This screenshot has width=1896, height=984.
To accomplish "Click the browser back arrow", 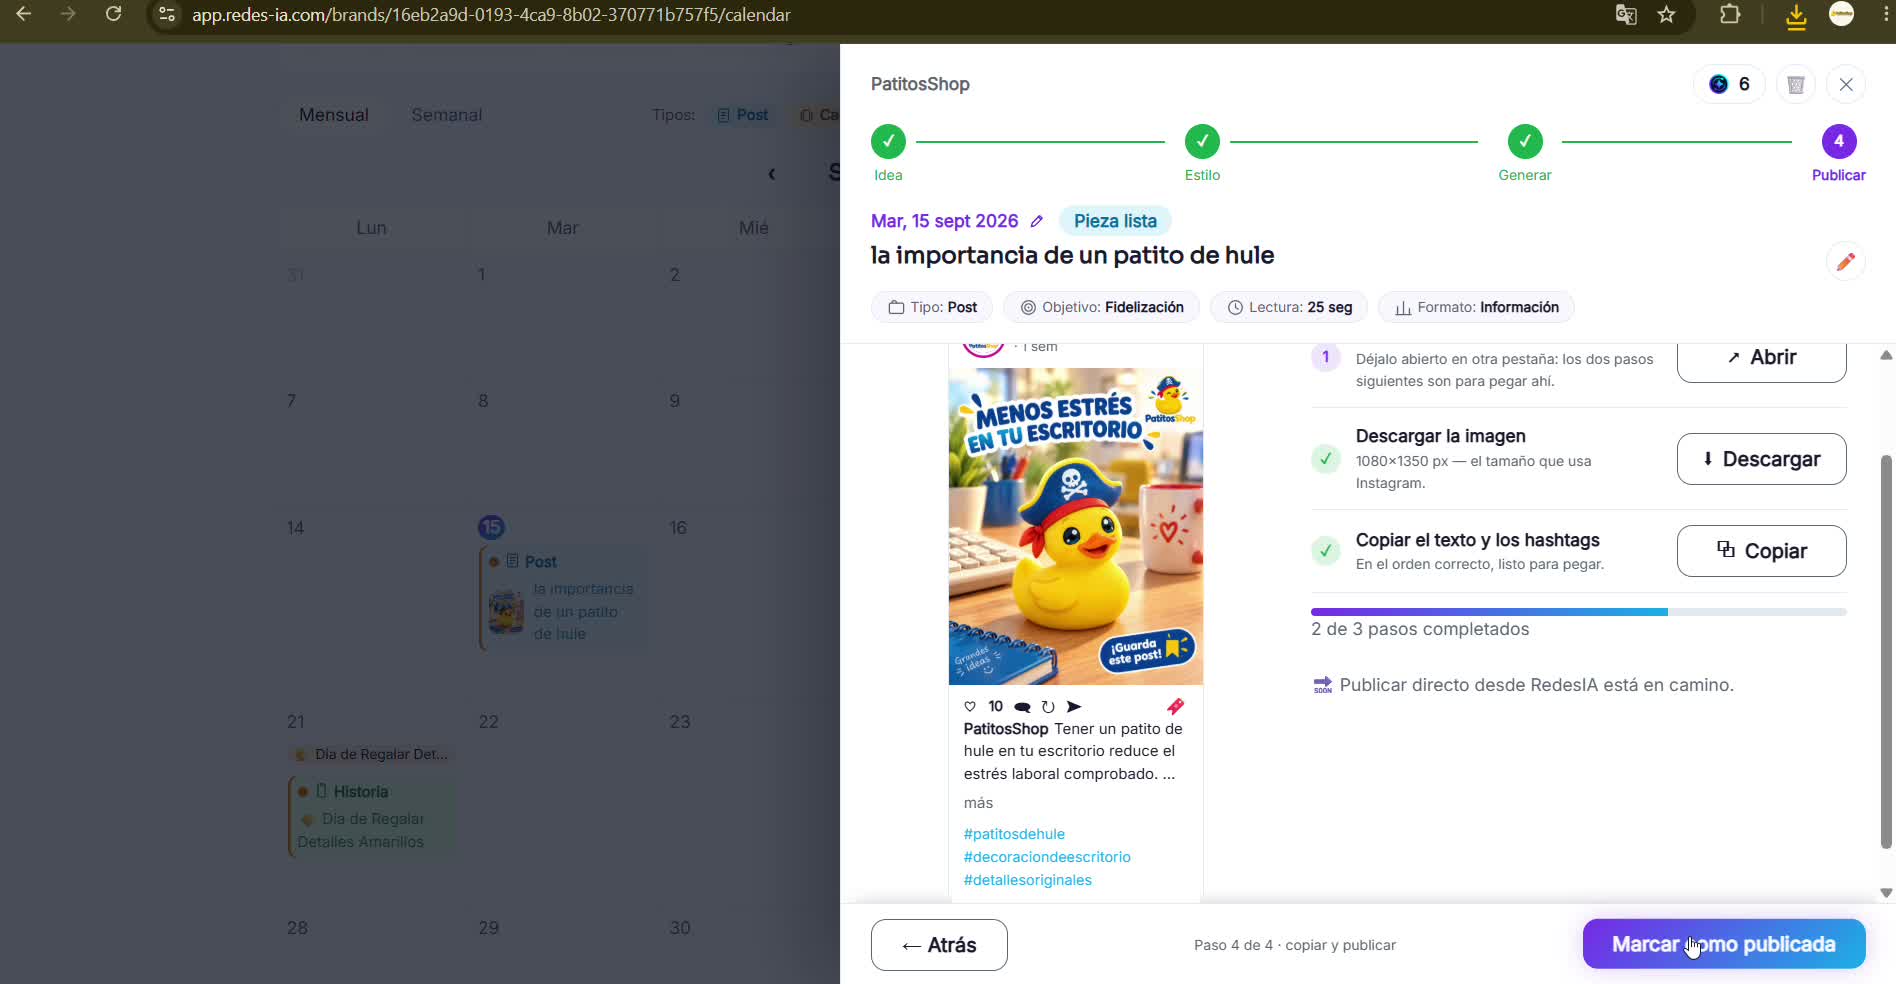I will tap(24, 14).
